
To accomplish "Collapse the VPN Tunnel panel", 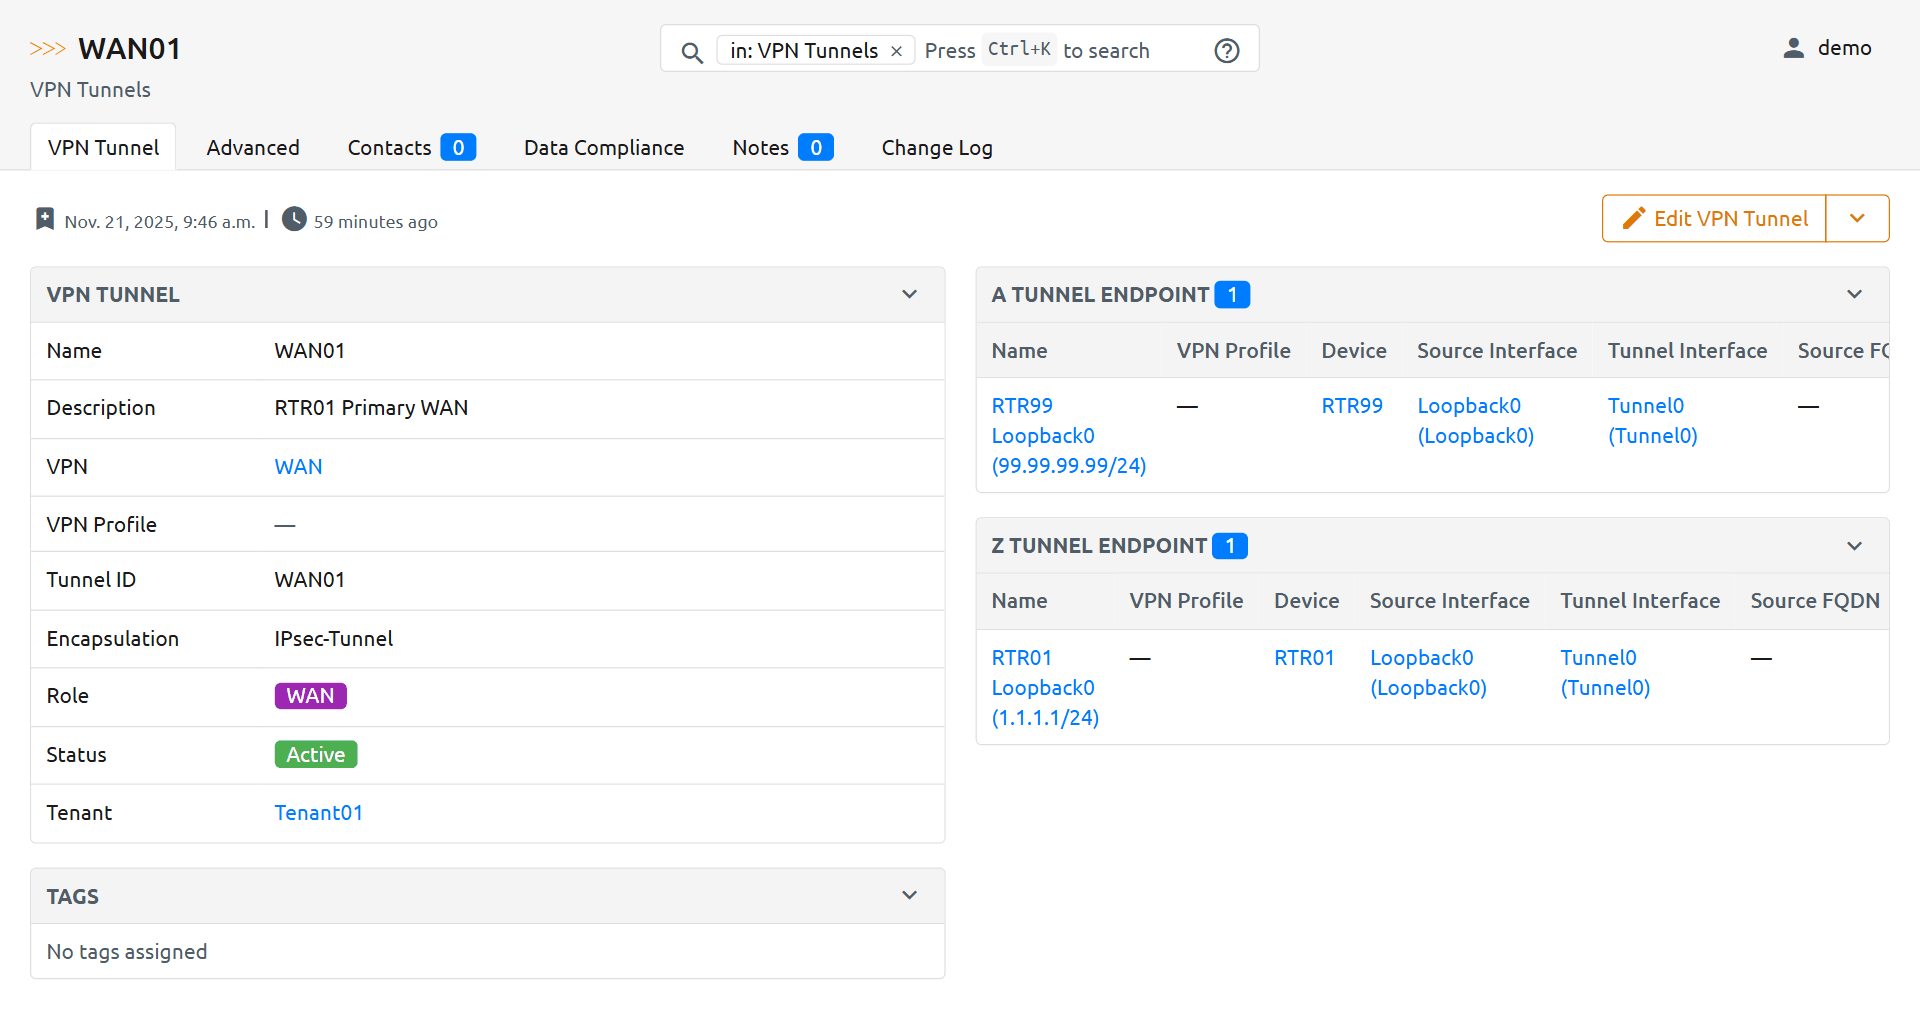I will pyautogui.click(x=909, y=295).
